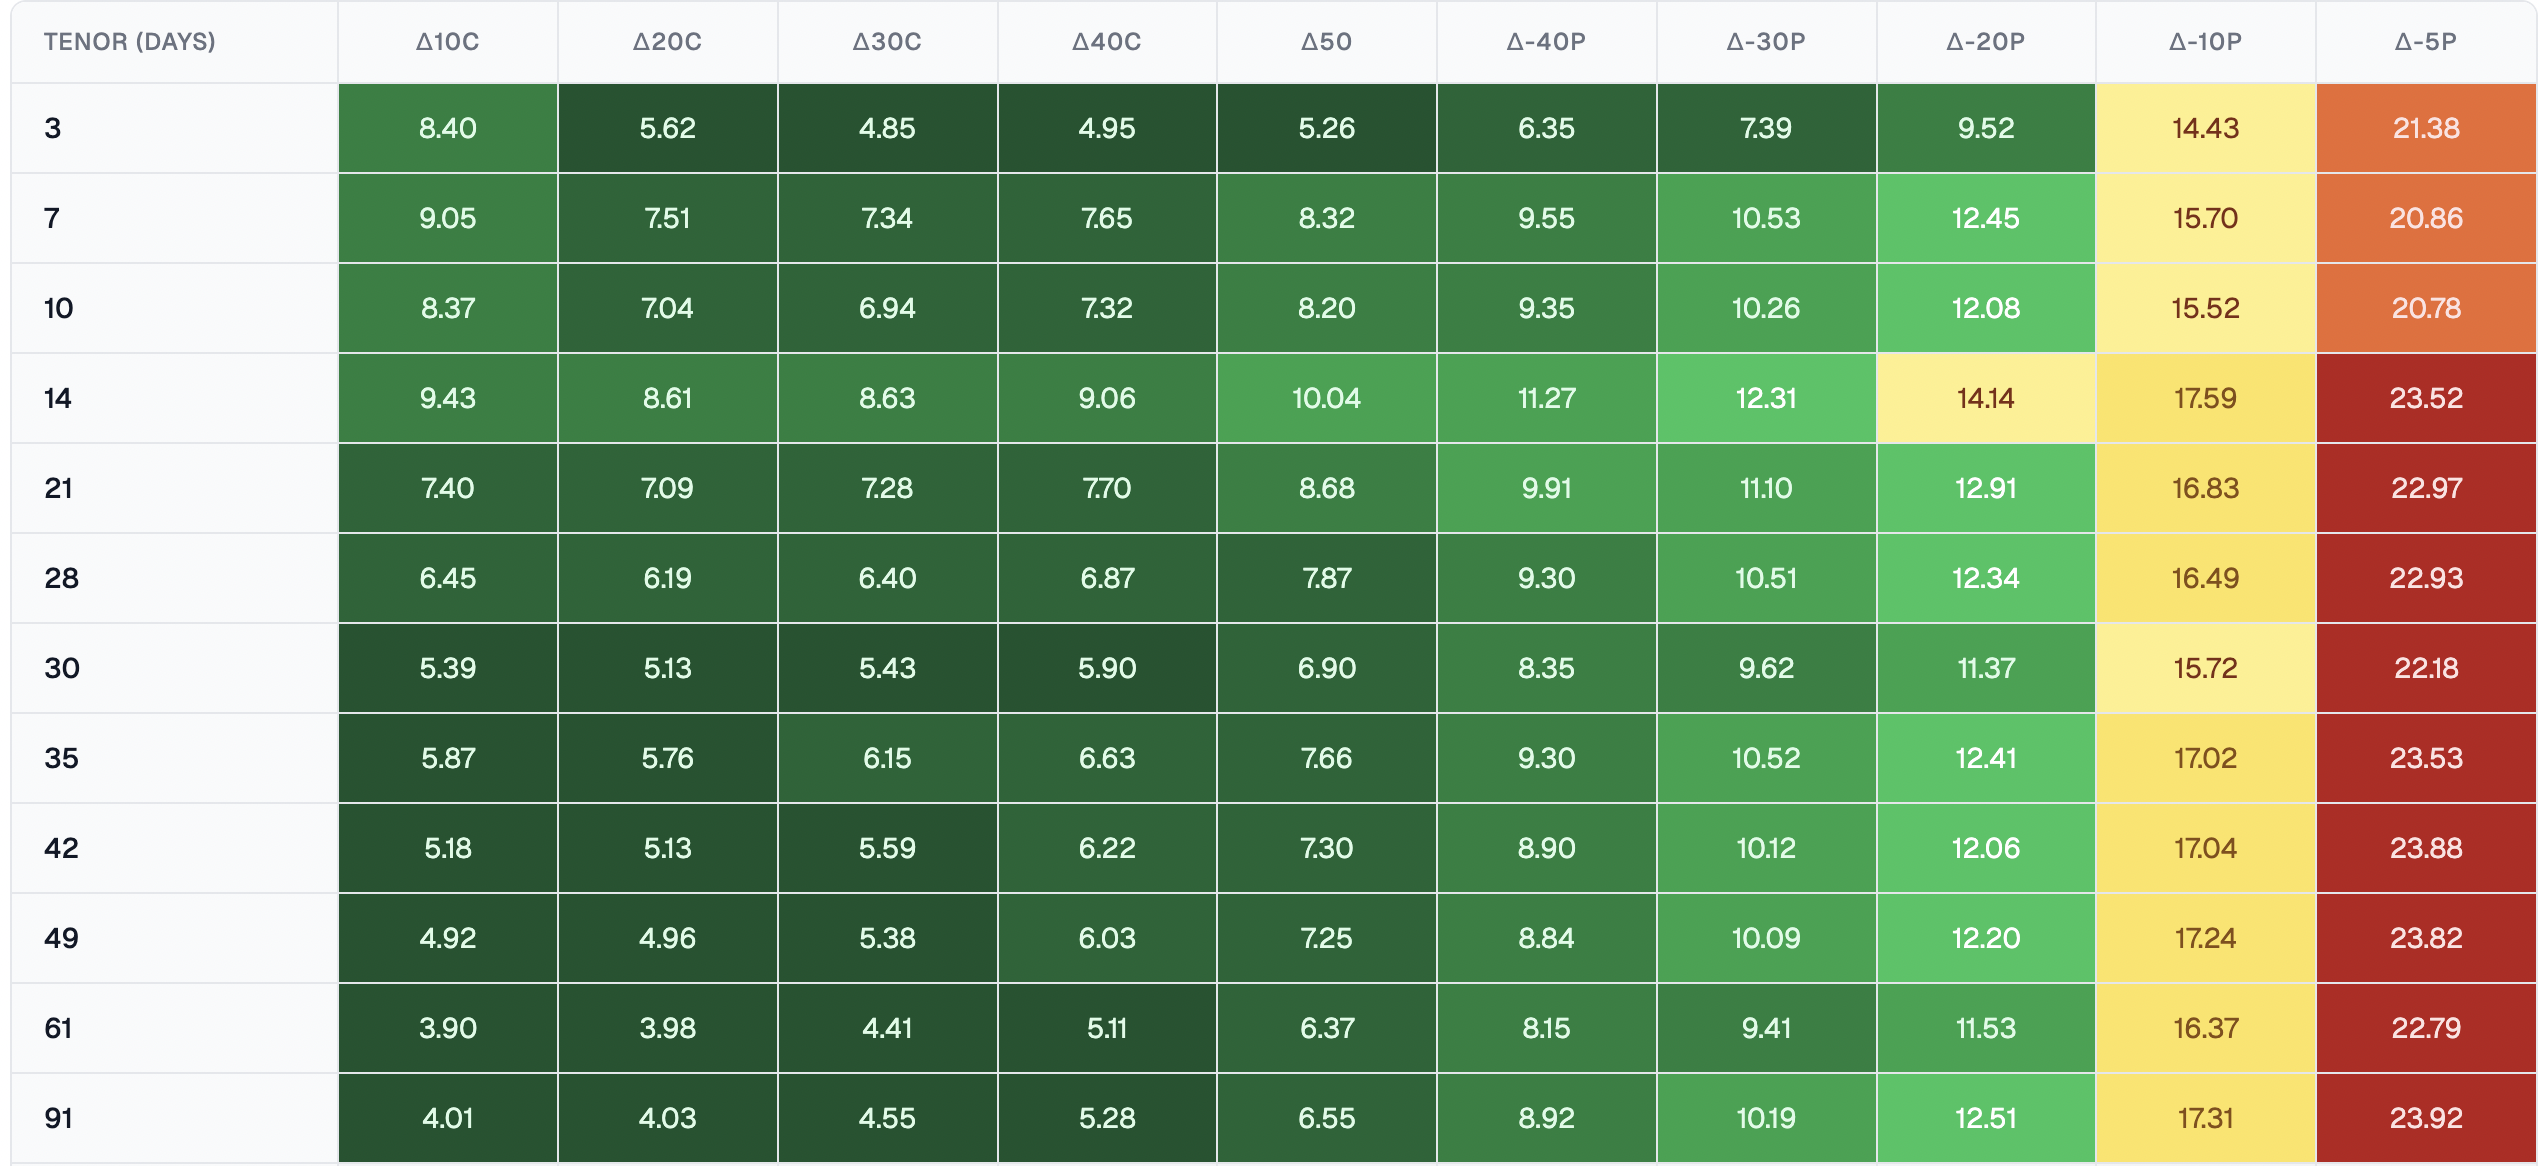The image size is (2540, 1166).
Task: Click the Δ-40P column header
Action: click(1546, 42)
